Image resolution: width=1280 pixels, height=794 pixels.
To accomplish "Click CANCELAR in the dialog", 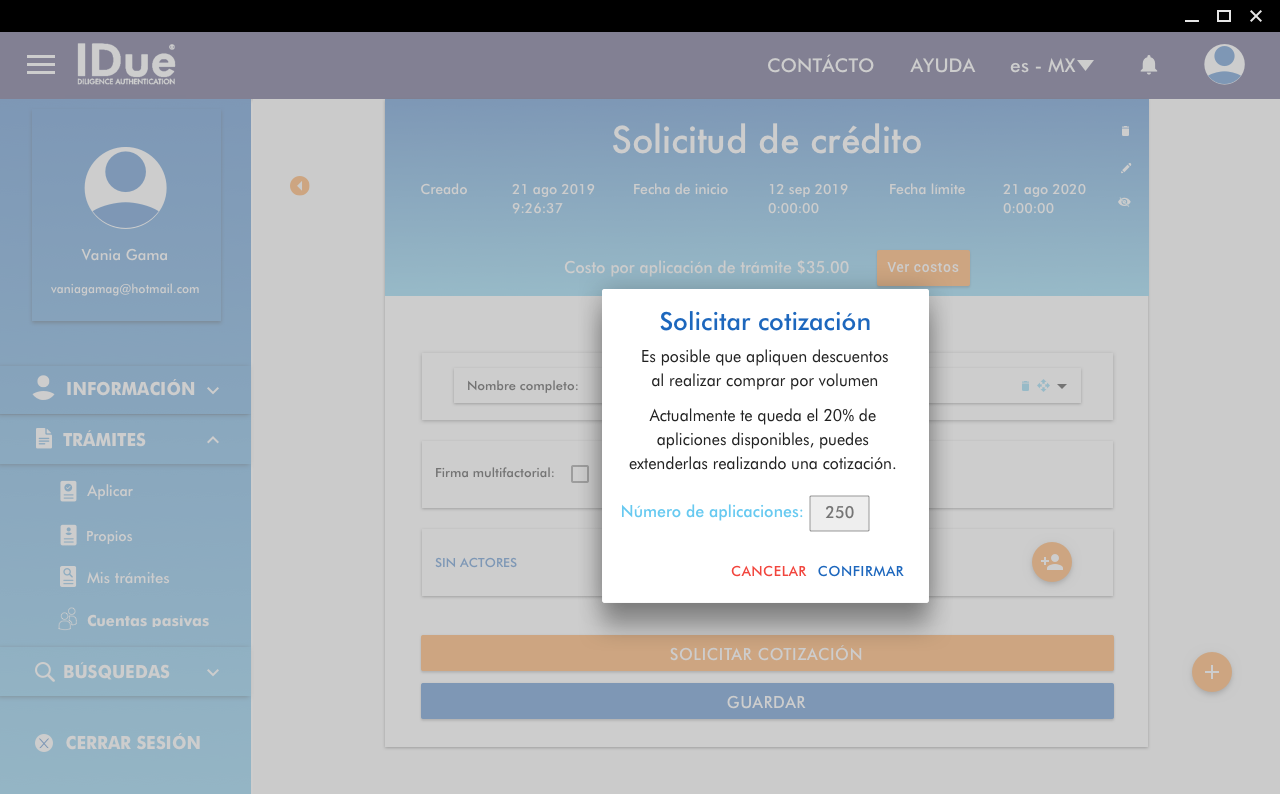I will 768,571.
